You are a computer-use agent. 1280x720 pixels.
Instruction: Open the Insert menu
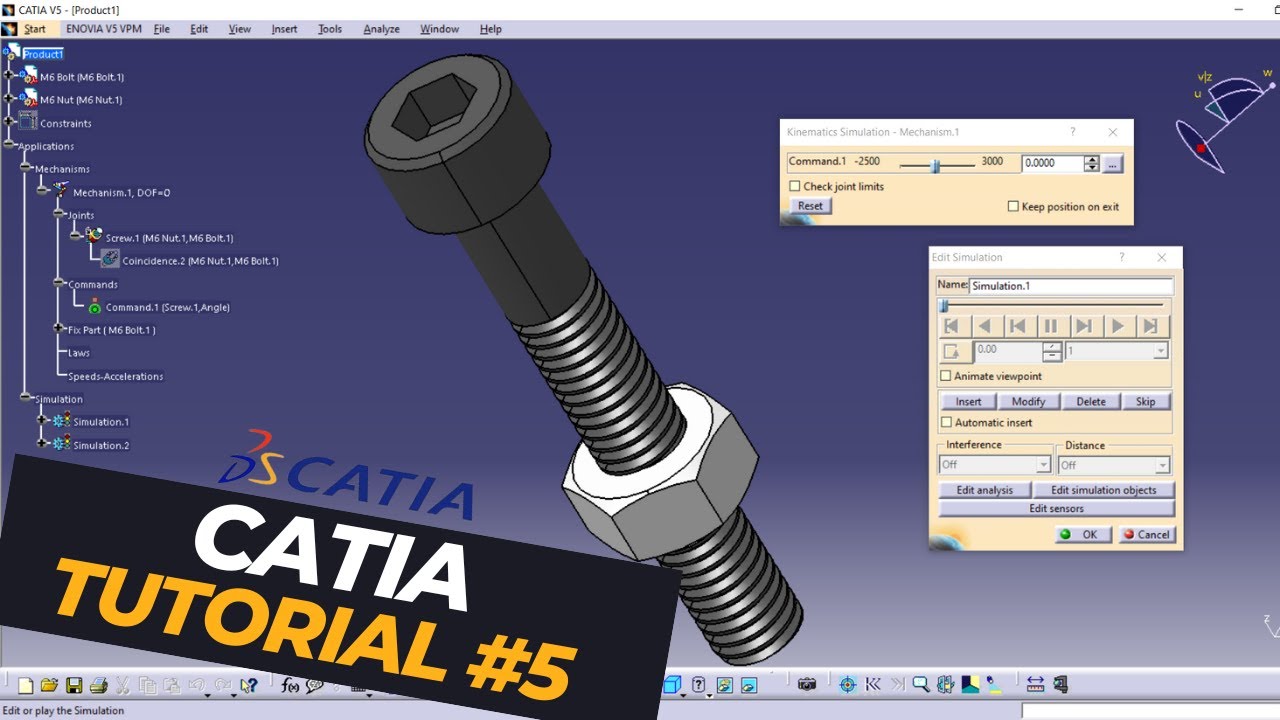(284, 29)
